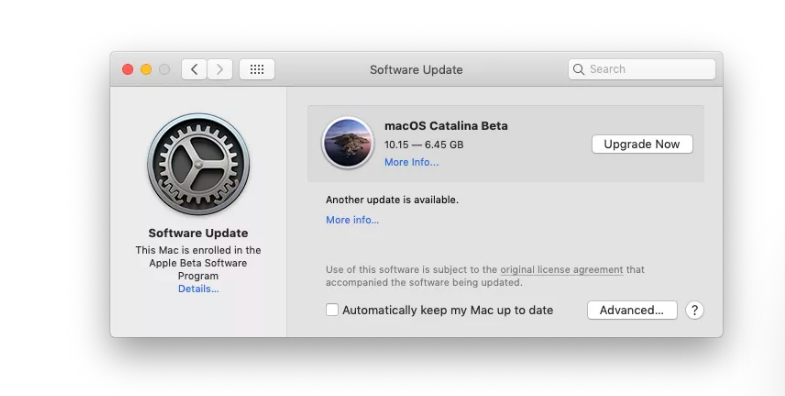Click Upgrade Now button
Image resolution: width=785 pixels, height=396 pixels.
[x=642, y=144]
